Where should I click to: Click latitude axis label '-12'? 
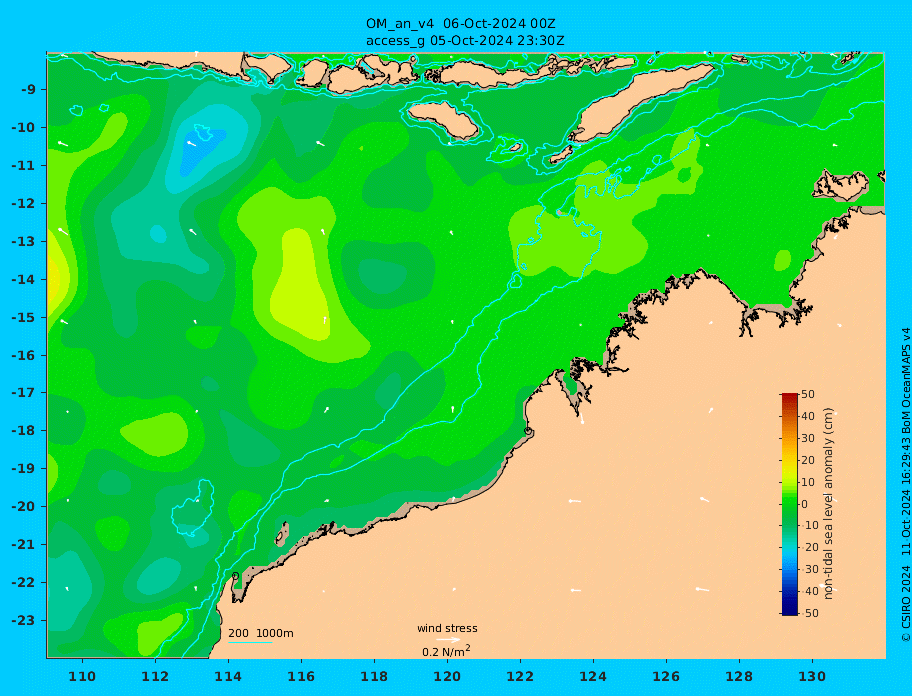23,204
